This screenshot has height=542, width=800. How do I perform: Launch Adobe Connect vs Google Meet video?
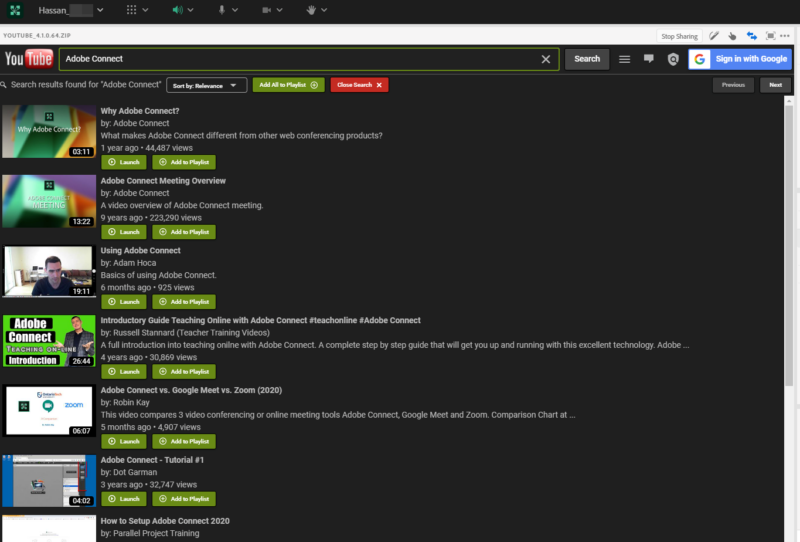(124, 441)
